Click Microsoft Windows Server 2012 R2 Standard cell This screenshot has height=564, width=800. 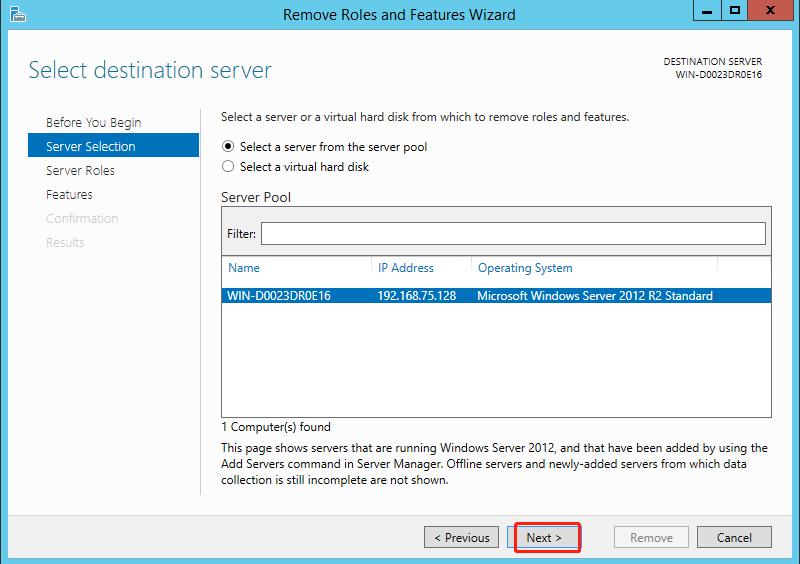pyautogui.click(x=595, y=296)
